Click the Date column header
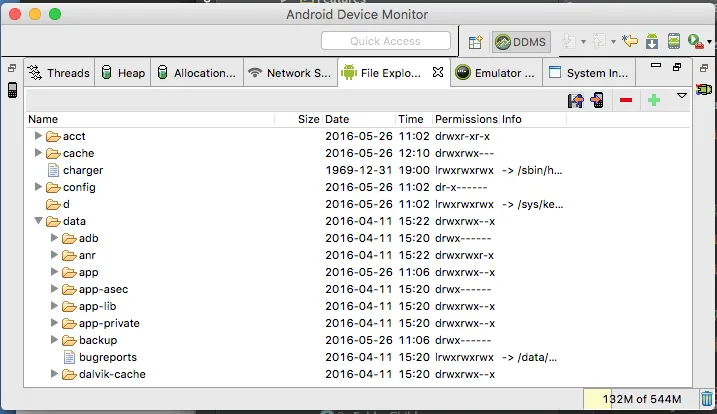Viewport: 717px width, 414px height. click(x=359, y=119)
